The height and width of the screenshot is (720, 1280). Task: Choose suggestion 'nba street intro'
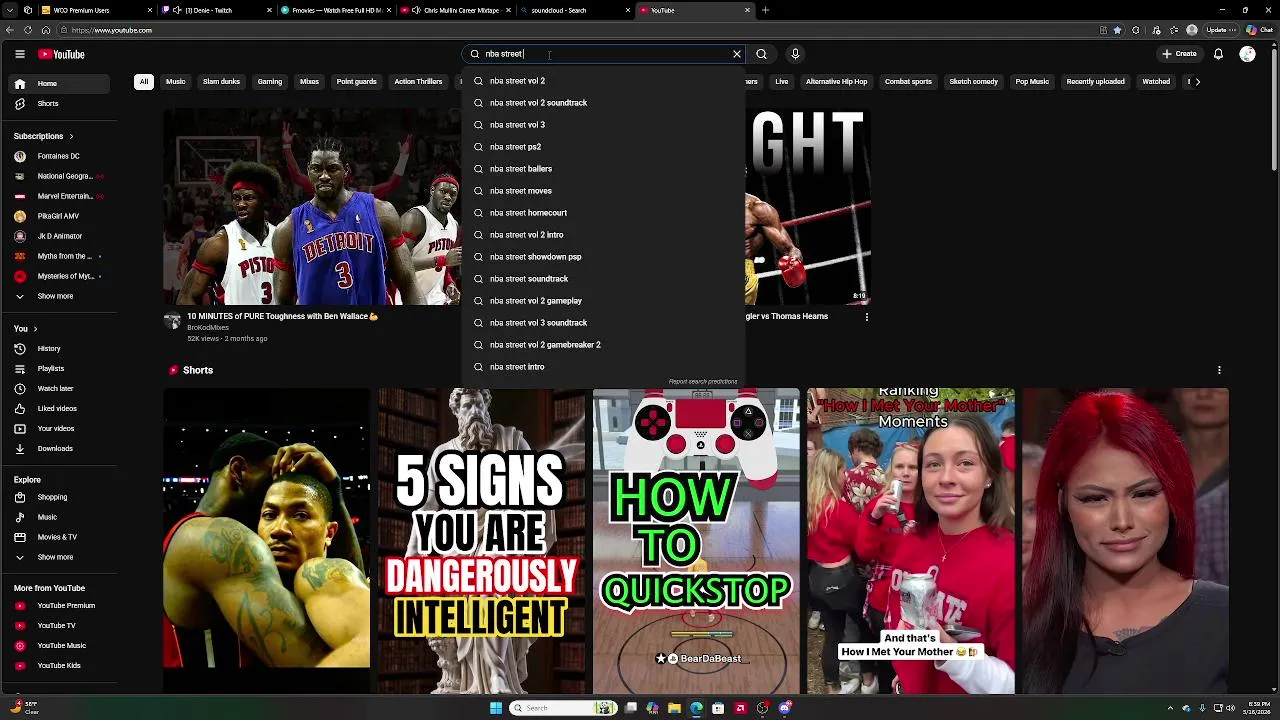pyautogui.click(x=604, y=367)
